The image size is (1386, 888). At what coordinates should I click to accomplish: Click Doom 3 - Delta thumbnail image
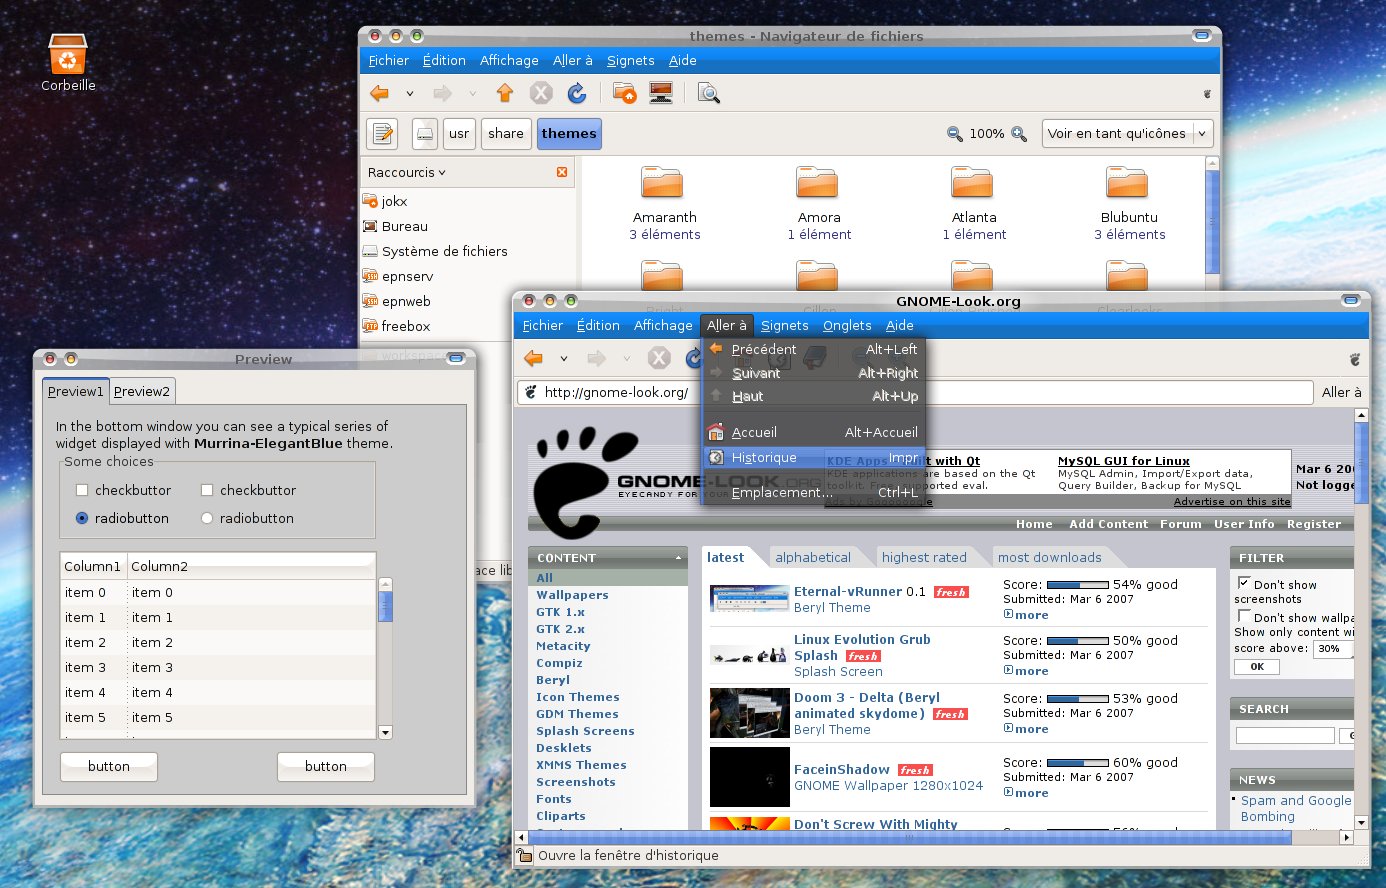(x=749, y=713)
